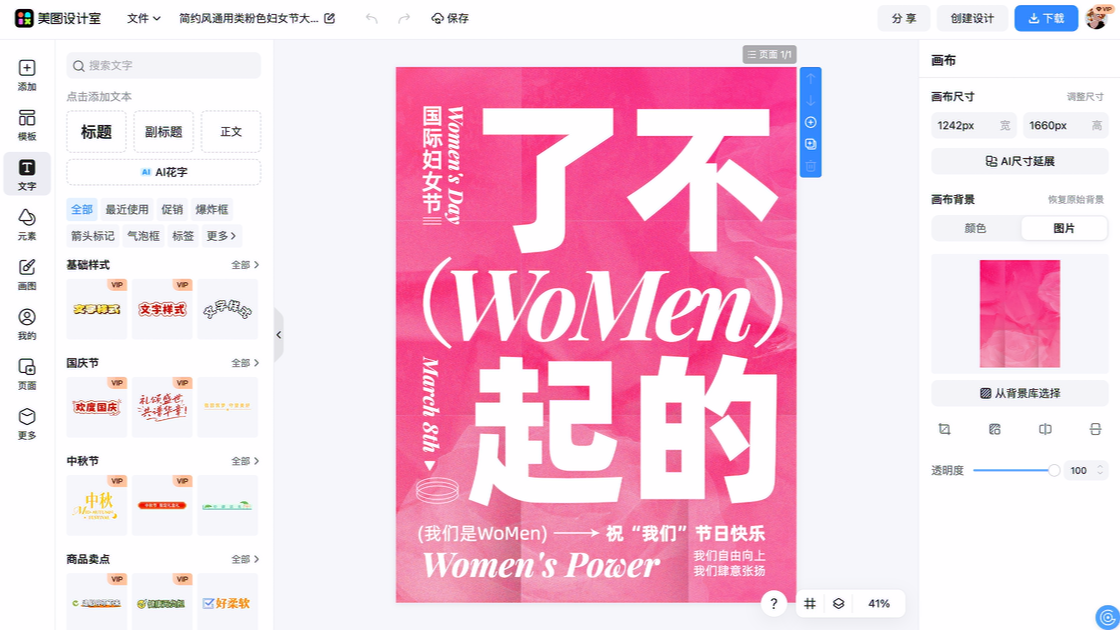1120x630 pixels.
Task: Expand 全部 for 国庆节 styles
Action: point(245,363)
